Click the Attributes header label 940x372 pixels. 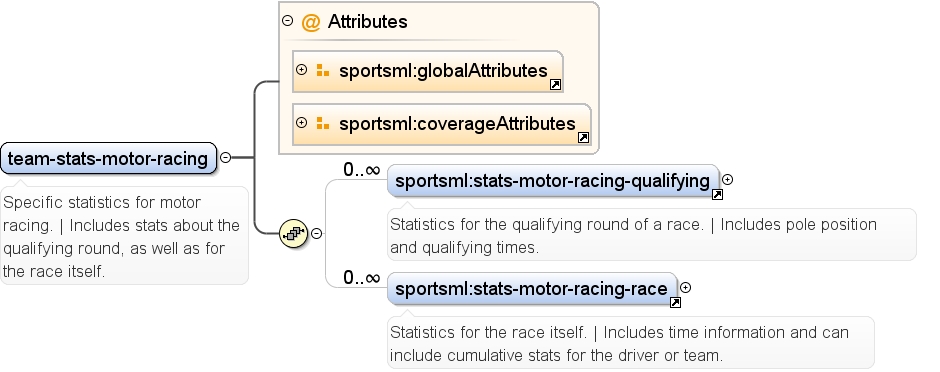coord(367,22)
